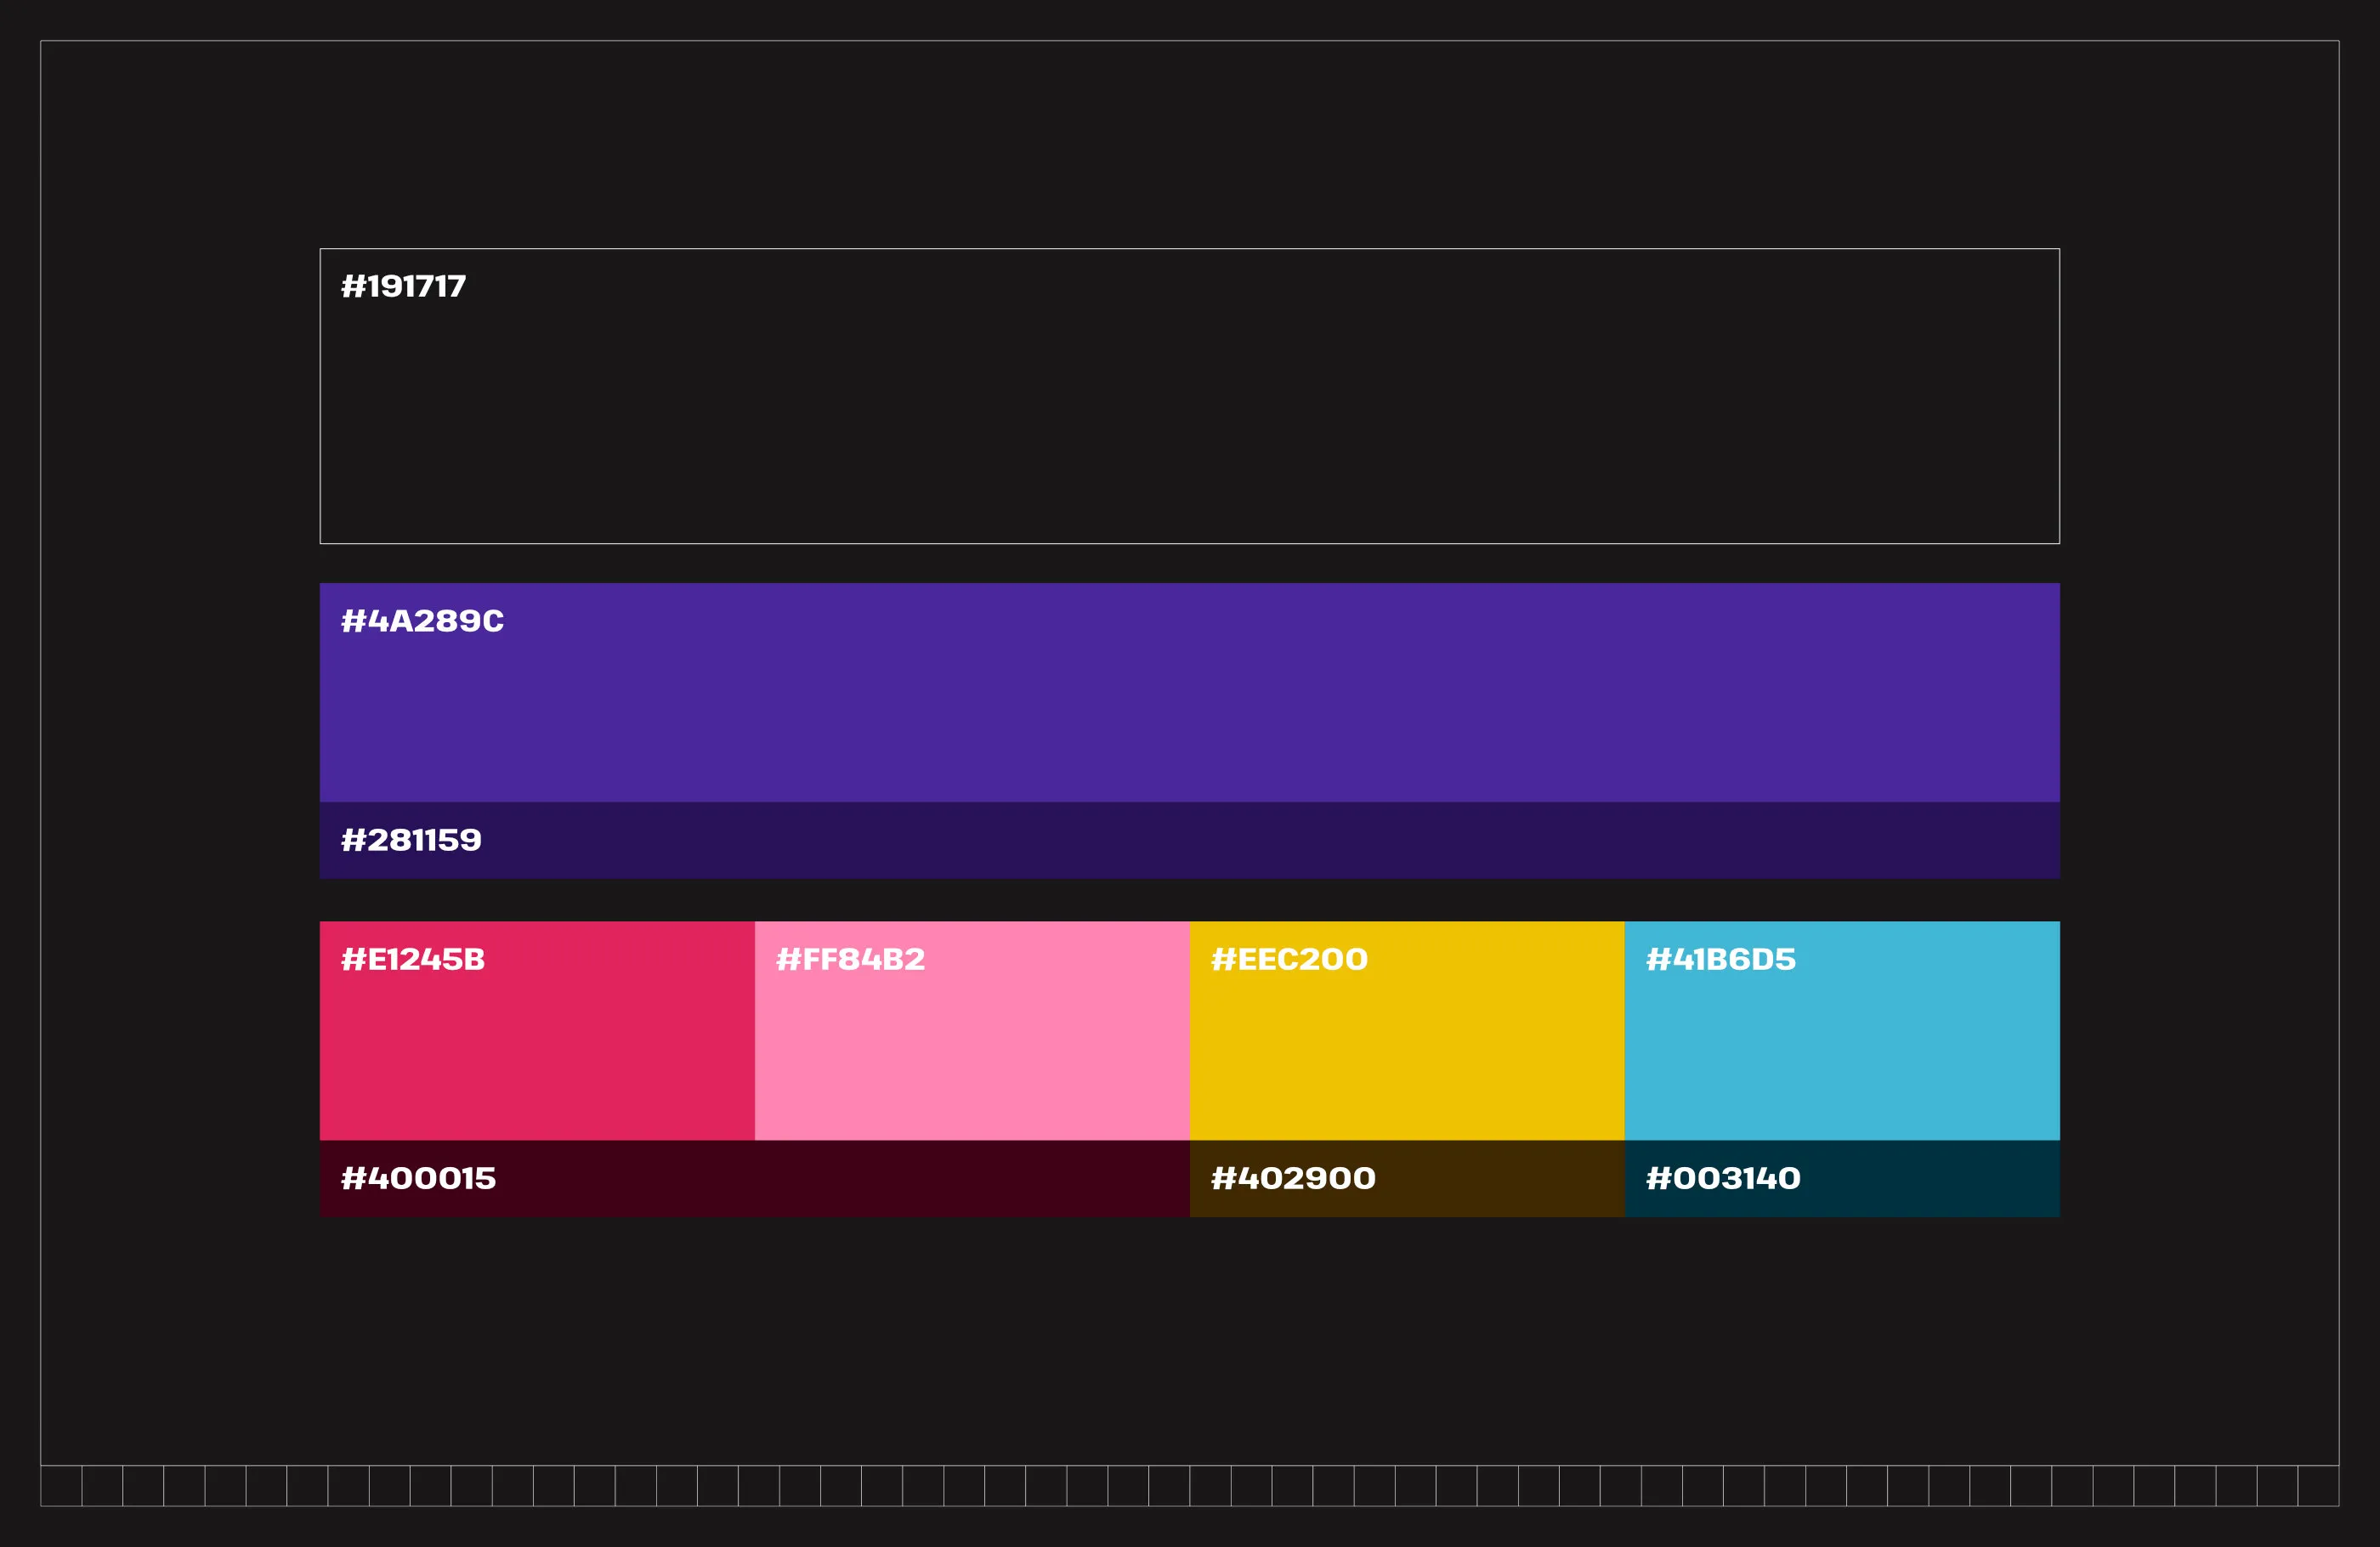The width and height of the screenshot is (2380, 1547).
Task: Click the #4A289C hex code label
Action: point(422,621)
